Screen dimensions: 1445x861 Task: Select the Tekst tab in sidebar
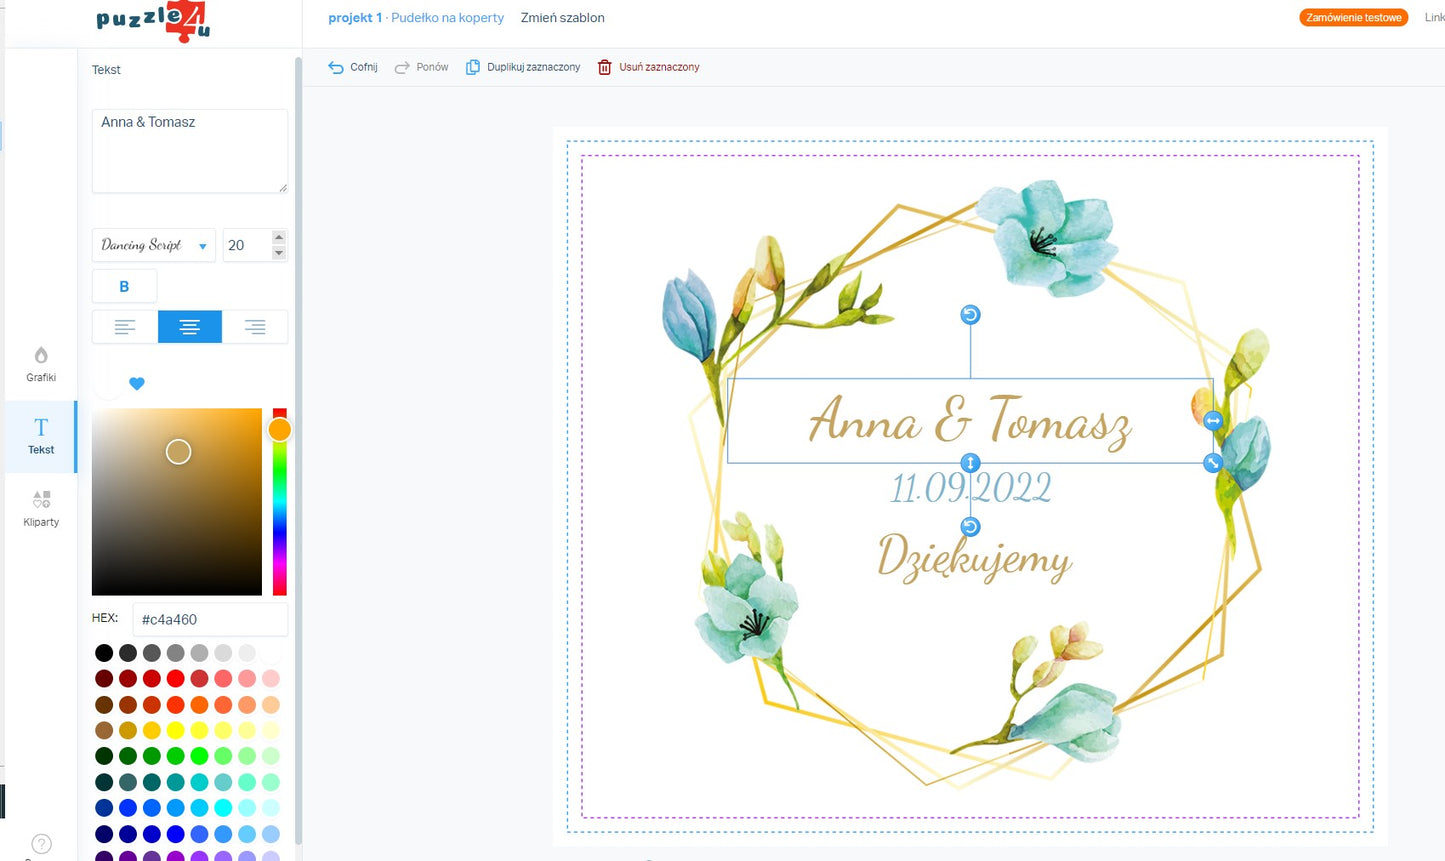coord(41,436)
